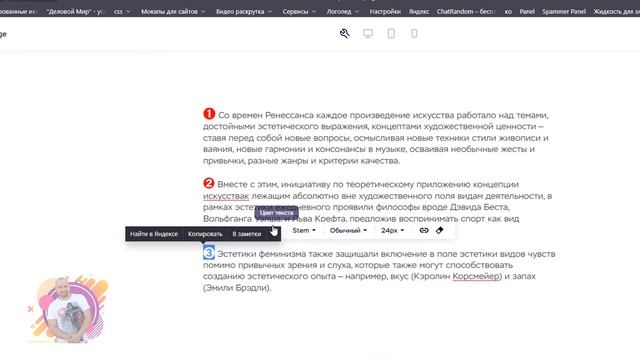Switch to the mobile phone preview icon

coord(414,33)
